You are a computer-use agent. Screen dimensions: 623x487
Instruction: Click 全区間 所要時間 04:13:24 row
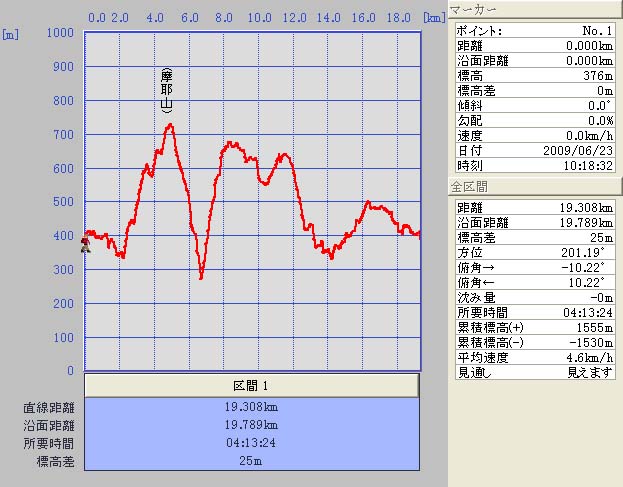click(x=535, y=313)
